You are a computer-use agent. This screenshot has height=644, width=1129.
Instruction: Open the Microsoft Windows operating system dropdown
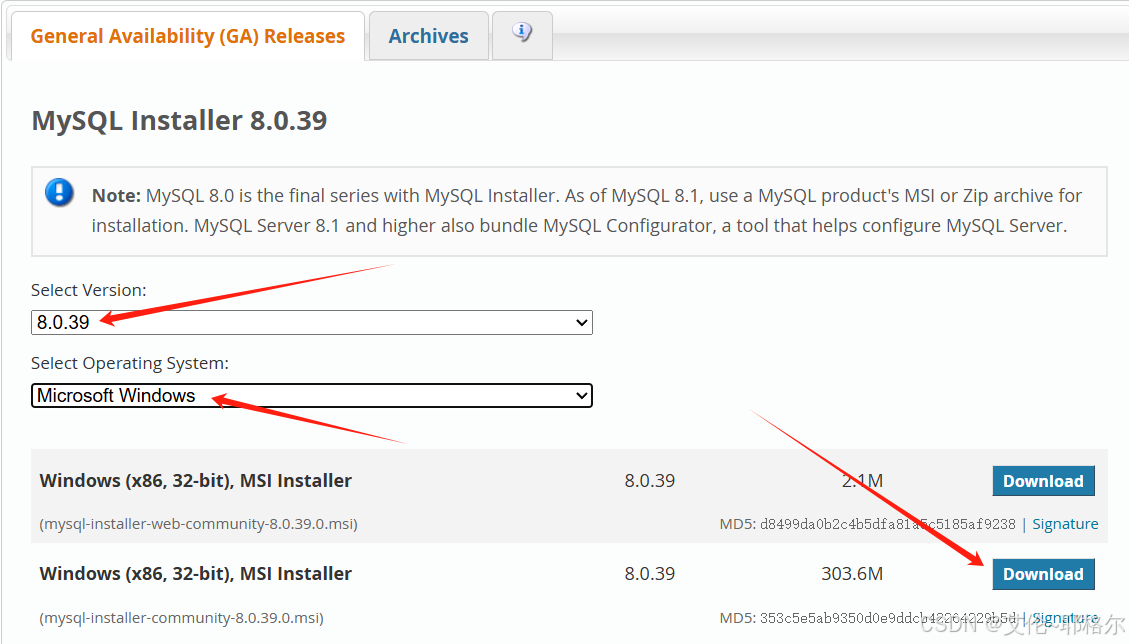tap(312, 395)
